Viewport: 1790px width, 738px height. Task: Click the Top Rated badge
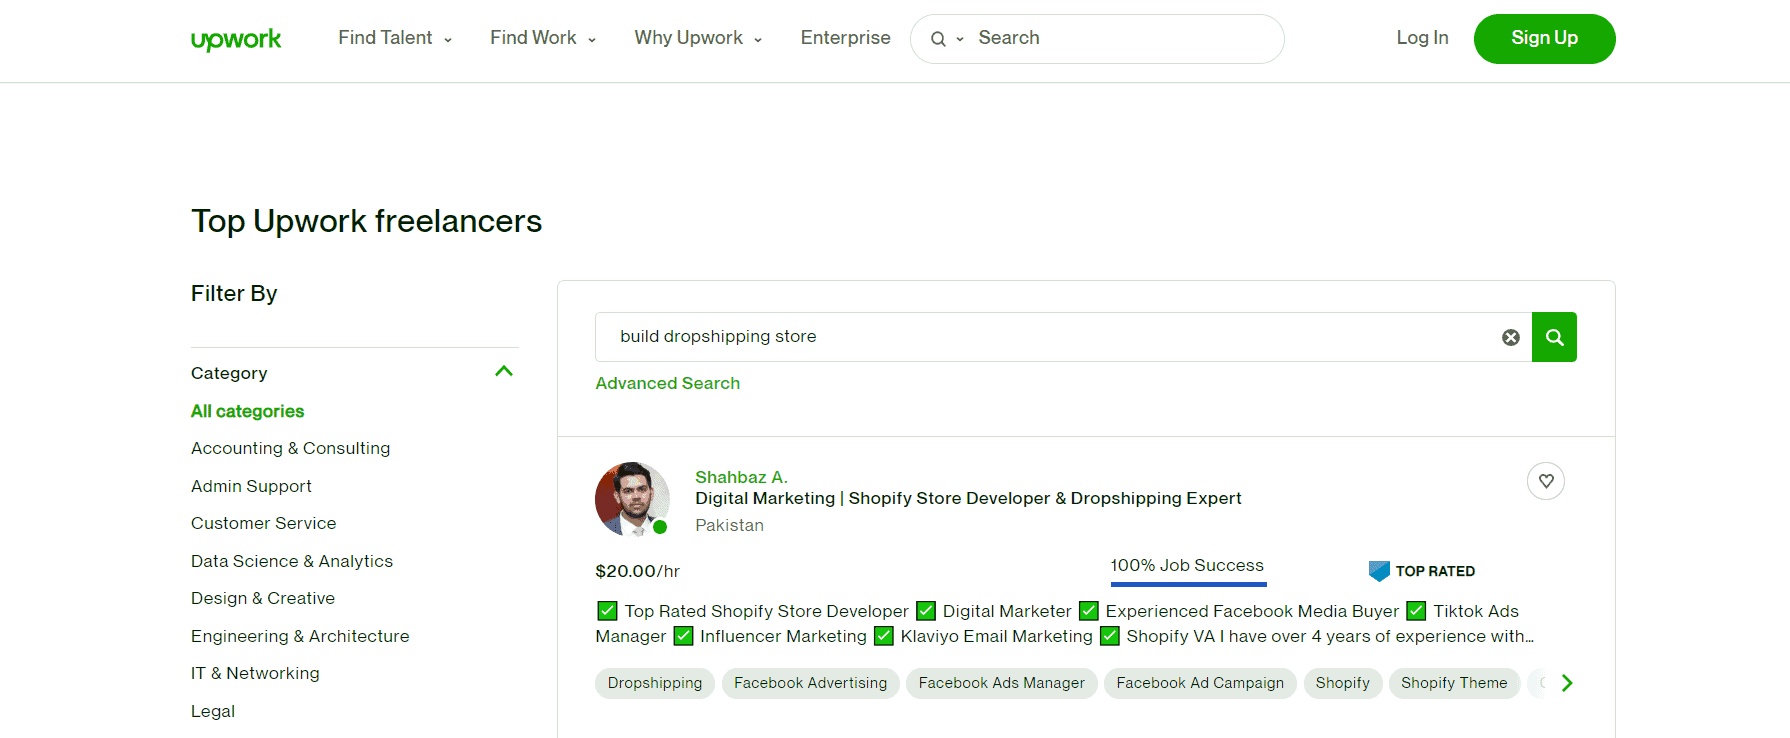click(1422, 571)
